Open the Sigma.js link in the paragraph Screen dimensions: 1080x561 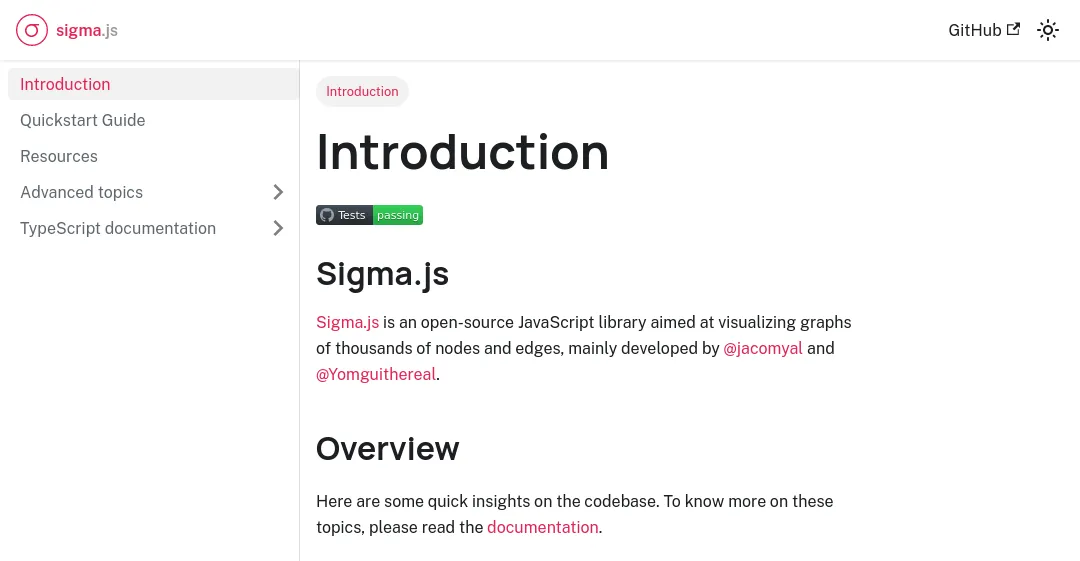point(347,322)
